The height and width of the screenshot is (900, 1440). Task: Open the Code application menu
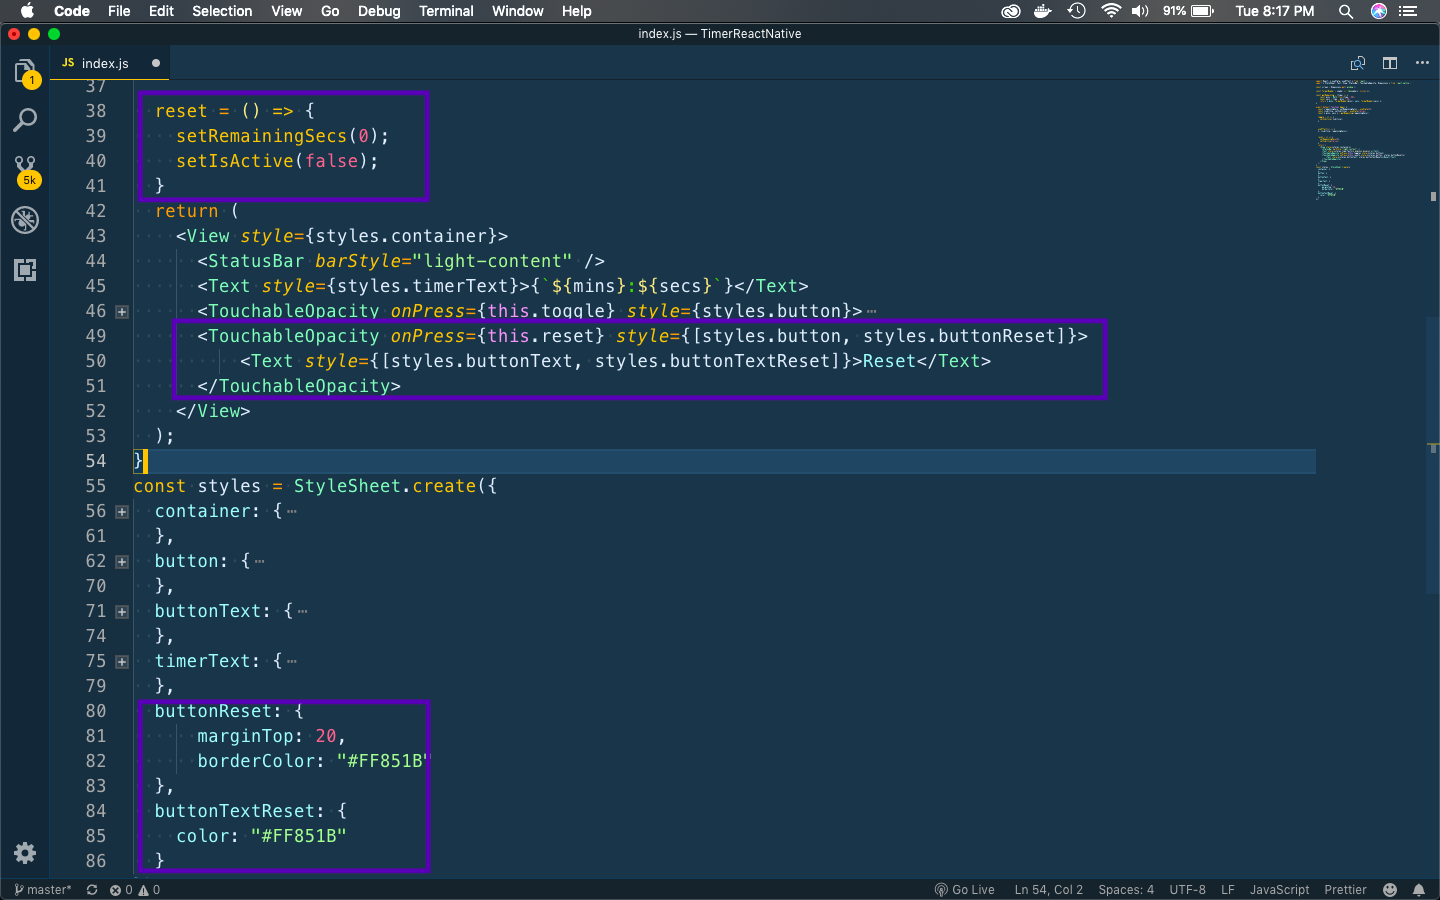[x=72, y=11]
